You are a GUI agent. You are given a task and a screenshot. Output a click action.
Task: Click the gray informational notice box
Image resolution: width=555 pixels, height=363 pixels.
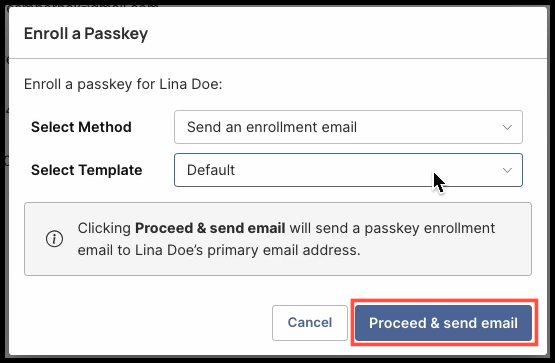click(278, 239)
